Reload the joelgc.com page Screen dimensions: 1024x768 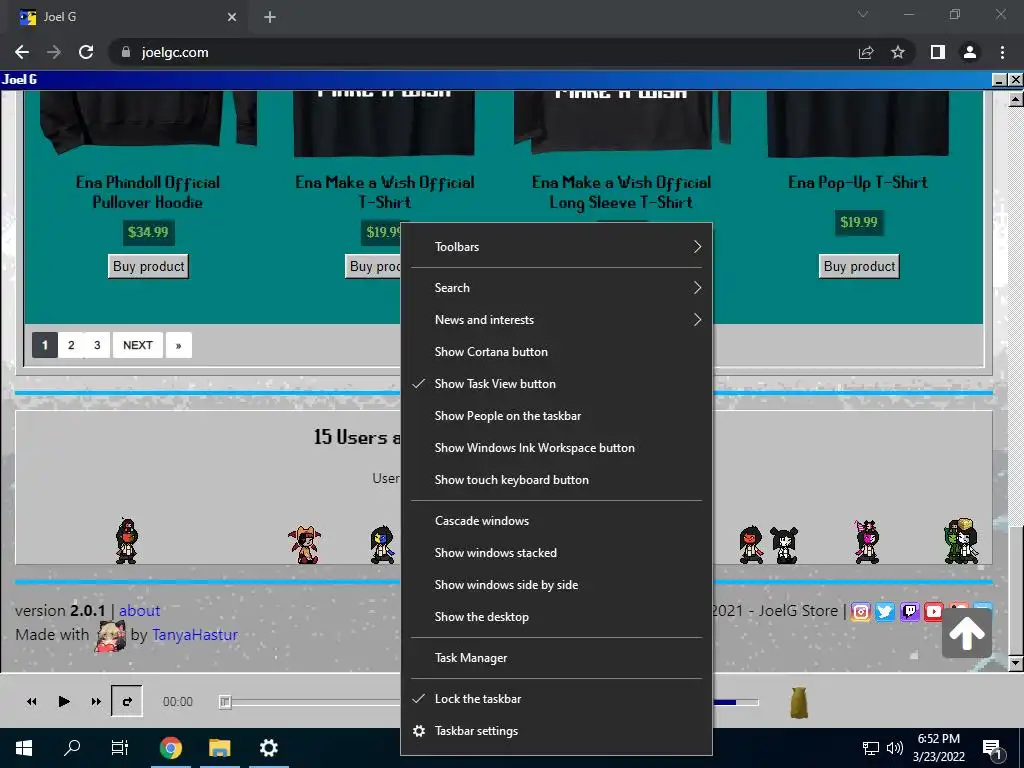[86, 52]
